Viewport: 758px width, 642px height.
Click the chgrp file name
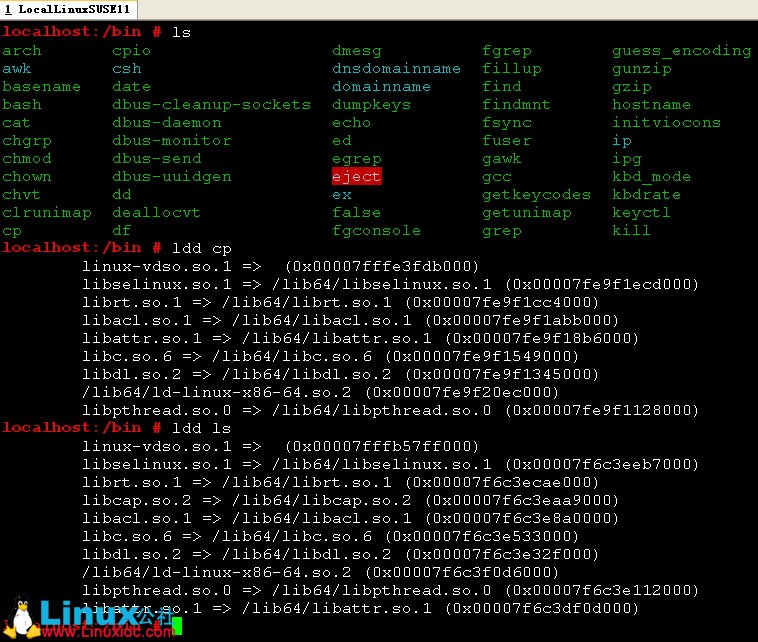[27, 141]
